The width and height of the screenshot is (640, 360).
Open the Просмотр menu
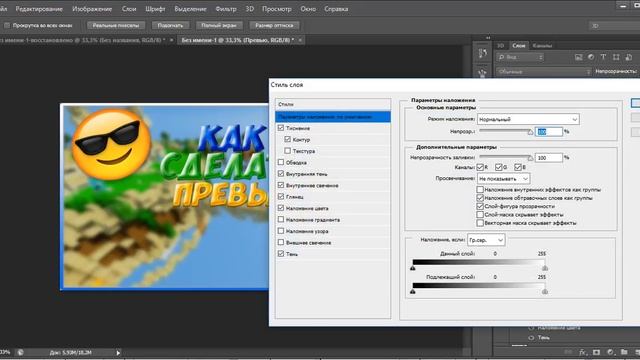(x=277, y=9)
